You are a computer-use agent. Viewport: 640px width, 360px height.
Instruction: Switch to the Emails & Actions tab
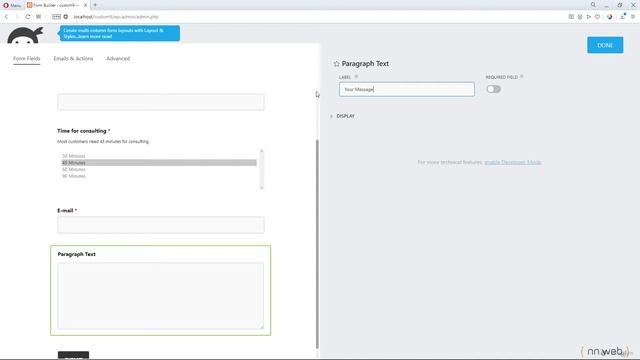pyautogui.click(x=73, y=58)
